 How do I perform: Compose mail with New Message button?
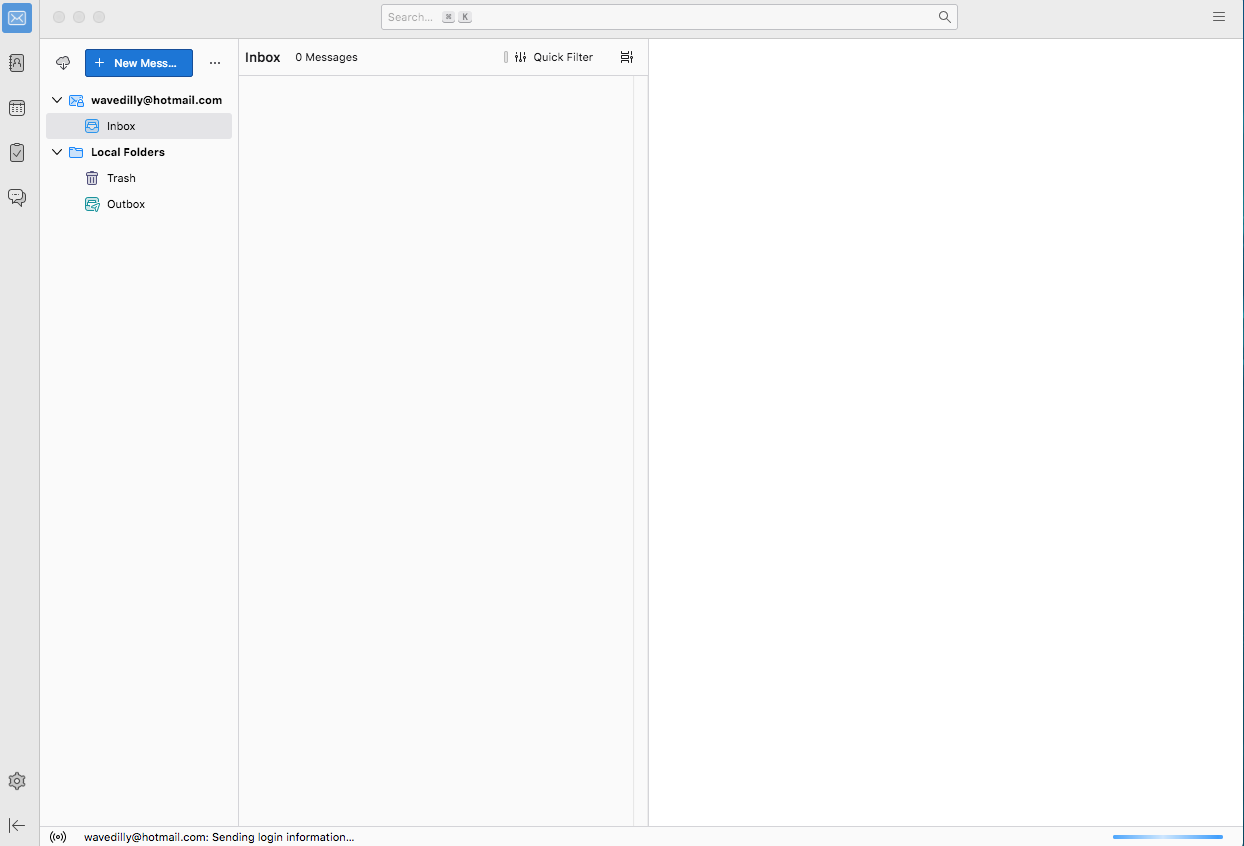coord(139,63)
